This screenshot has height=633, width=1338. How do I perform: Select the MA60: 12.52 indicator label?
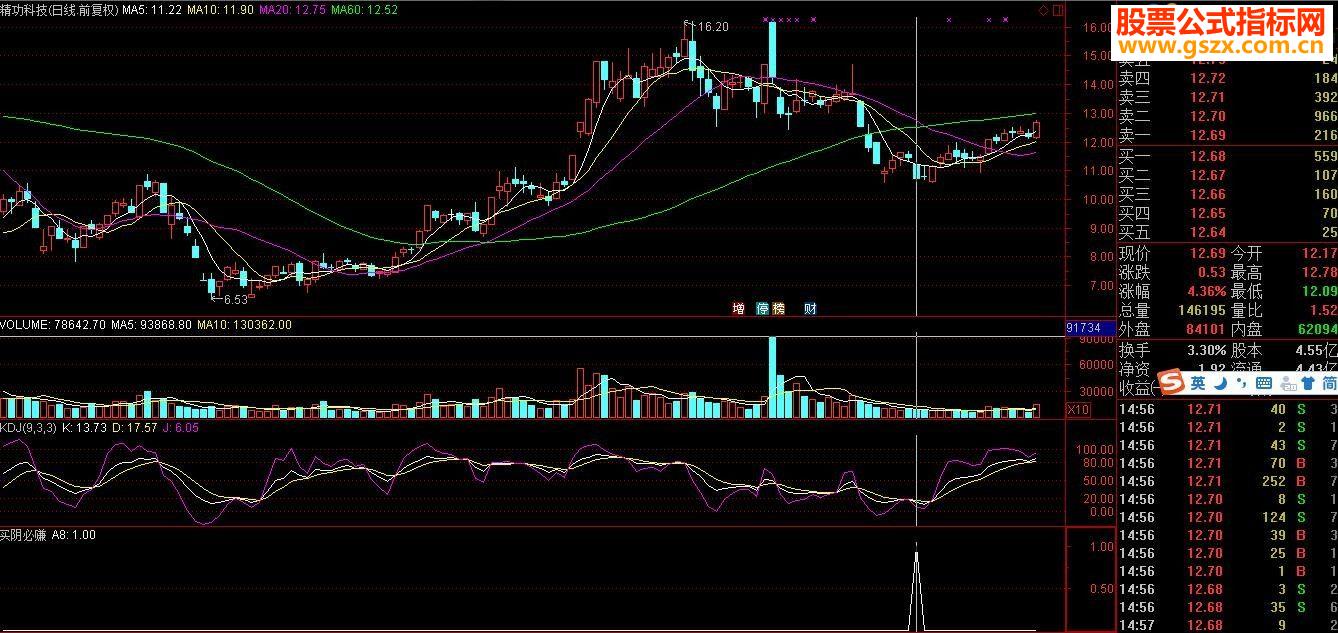(x=364, y=9)
